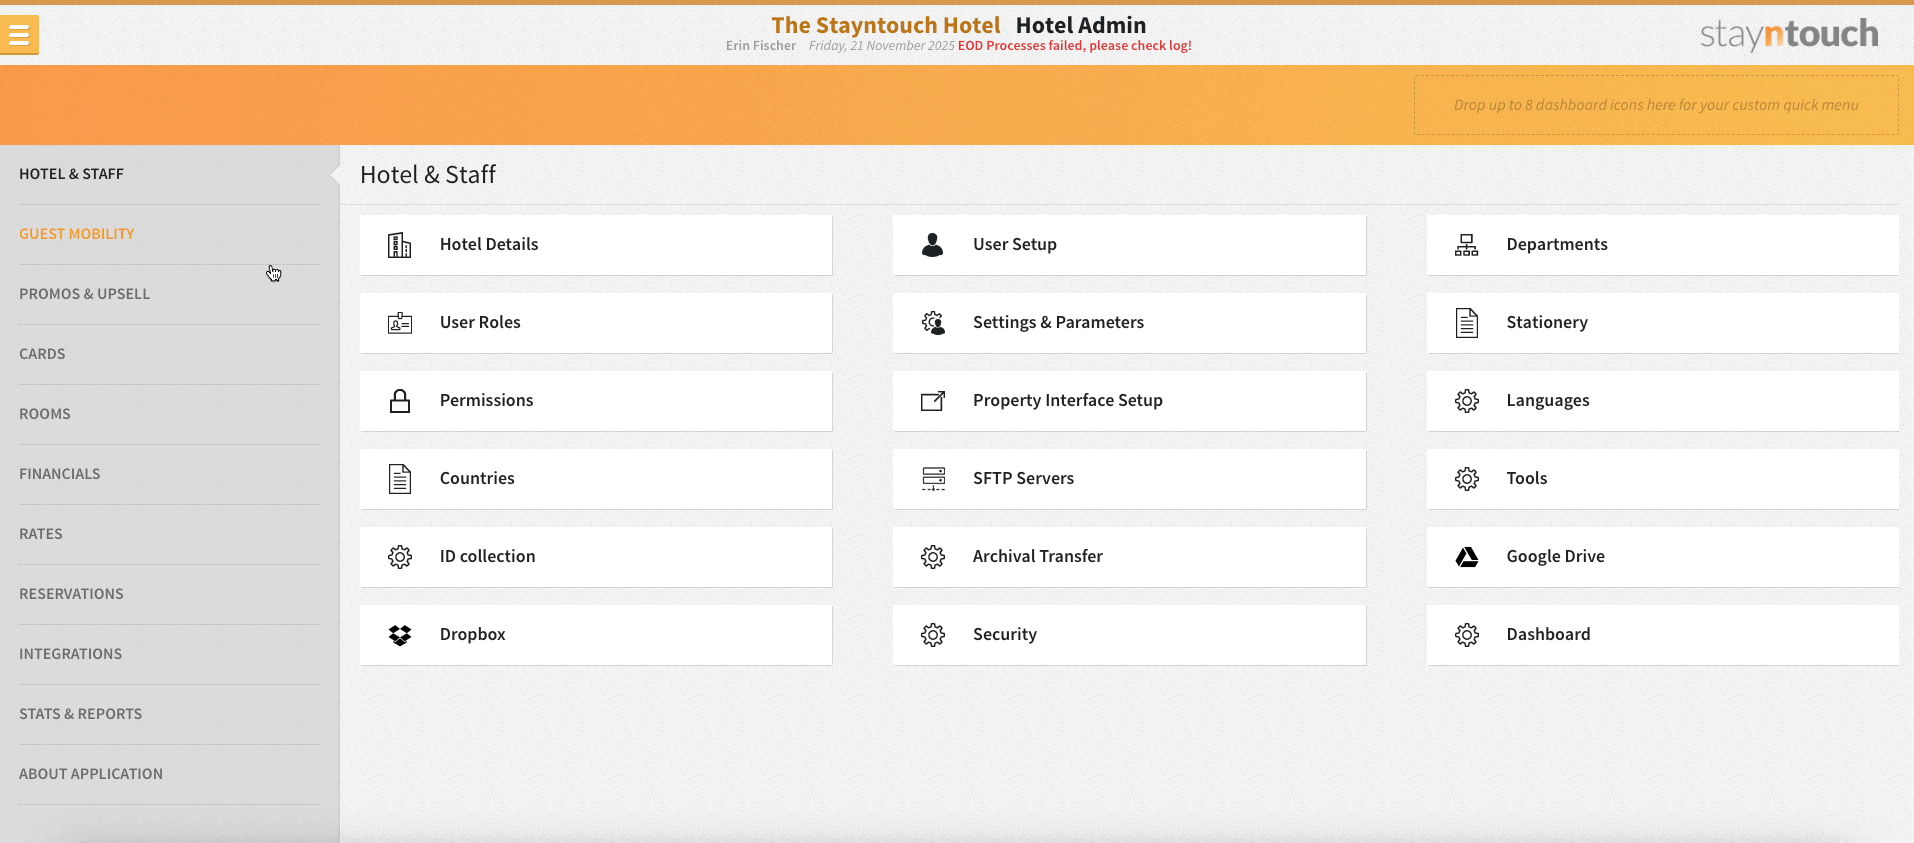1914x843 pixels.
Task: Open Property Interface Setup label
Action: pos(1068,400)
